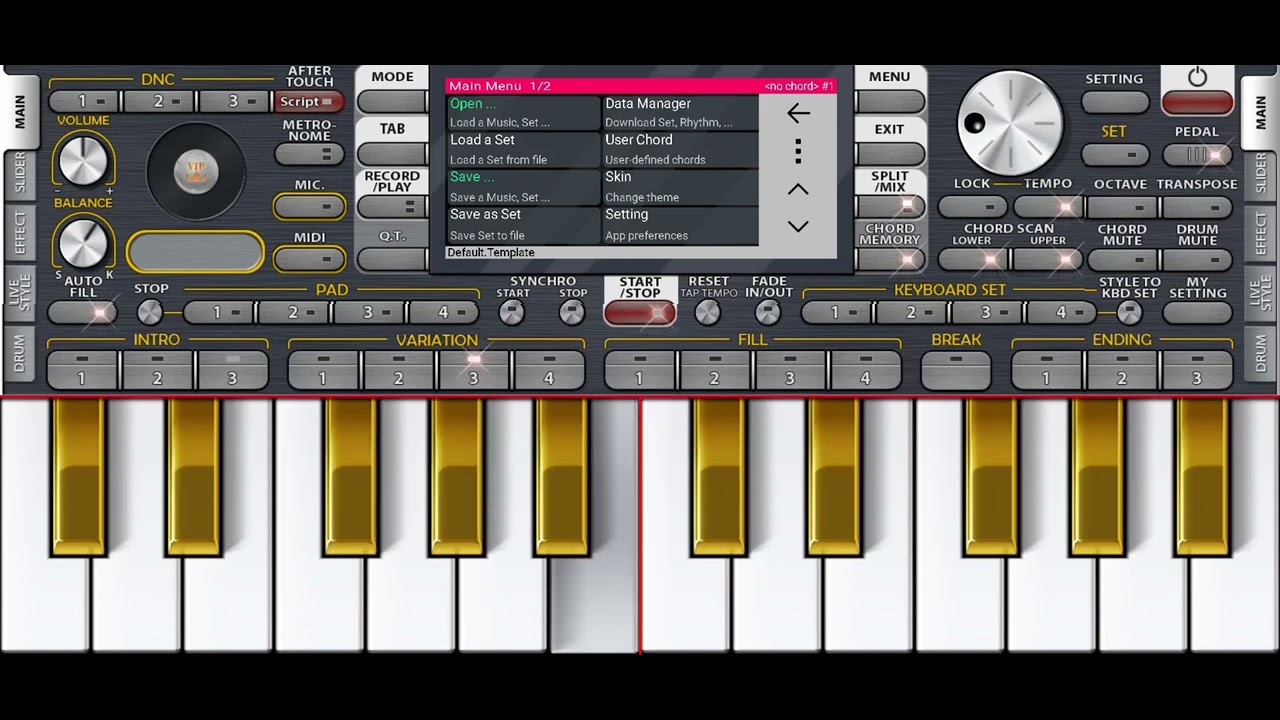Select DNC button 2
This screenshot has width=1280, height=720.
click(158, 102)
